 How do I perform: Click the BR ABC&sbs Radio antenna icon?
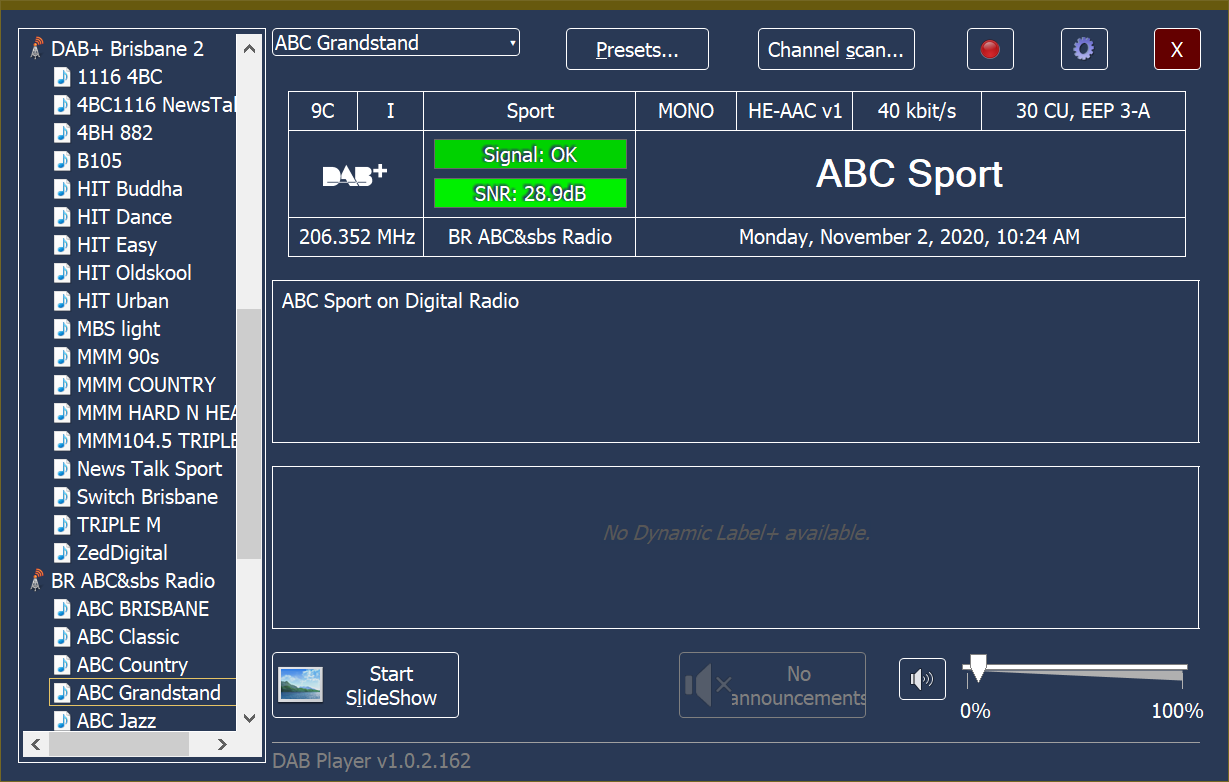[37, 581]
